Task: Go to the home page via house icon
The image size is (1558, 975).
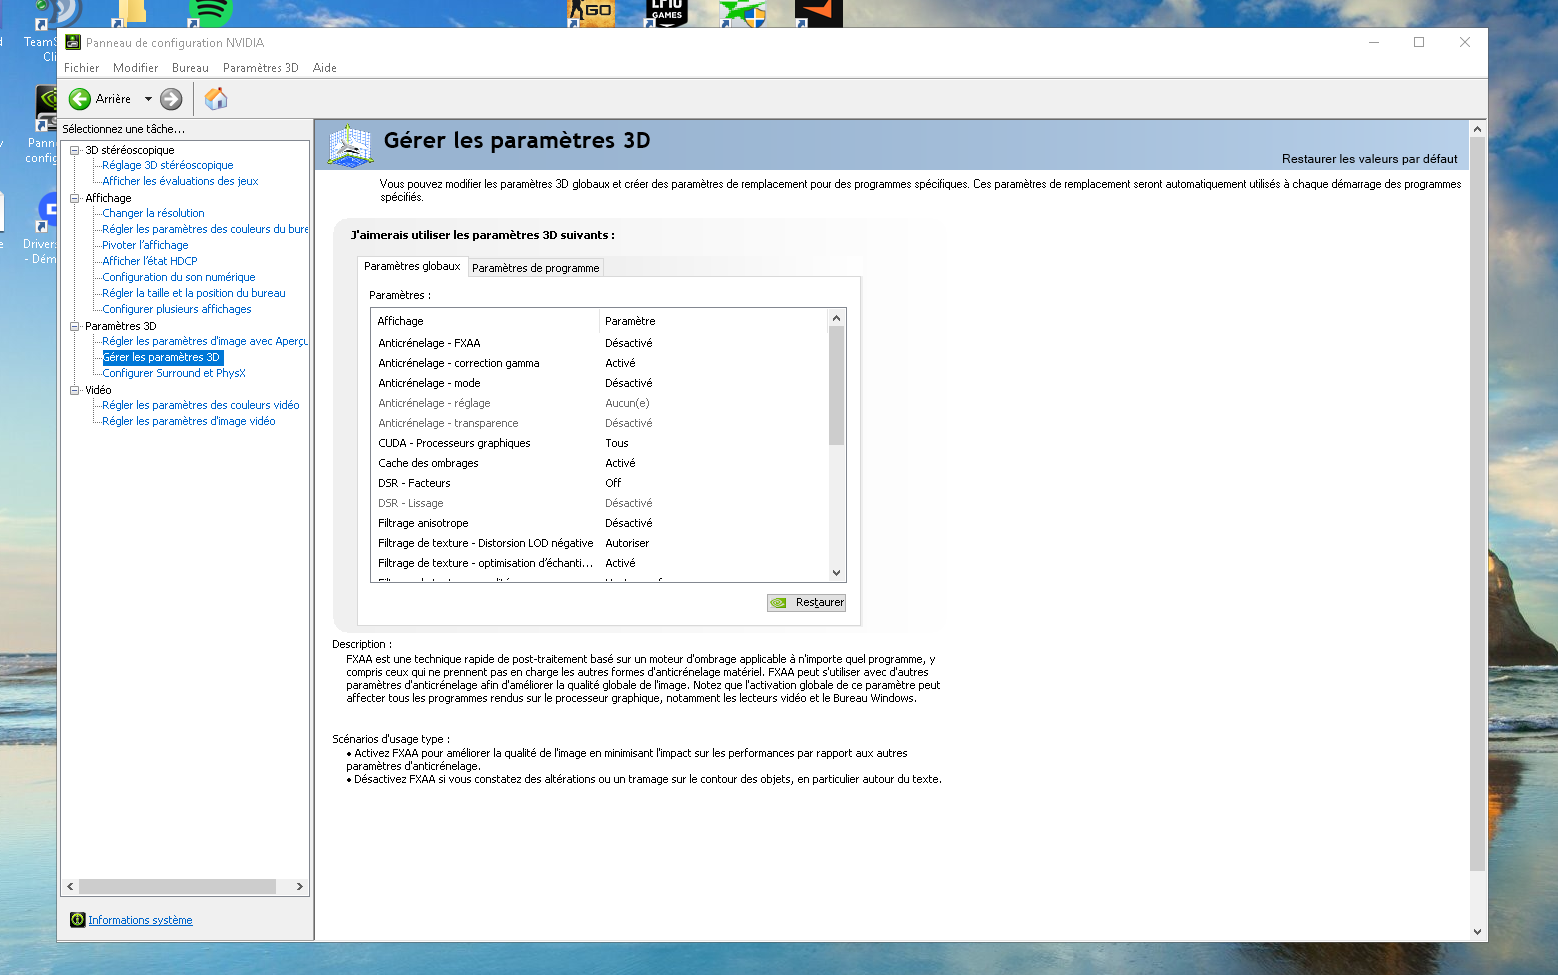Action: (216, 99)
